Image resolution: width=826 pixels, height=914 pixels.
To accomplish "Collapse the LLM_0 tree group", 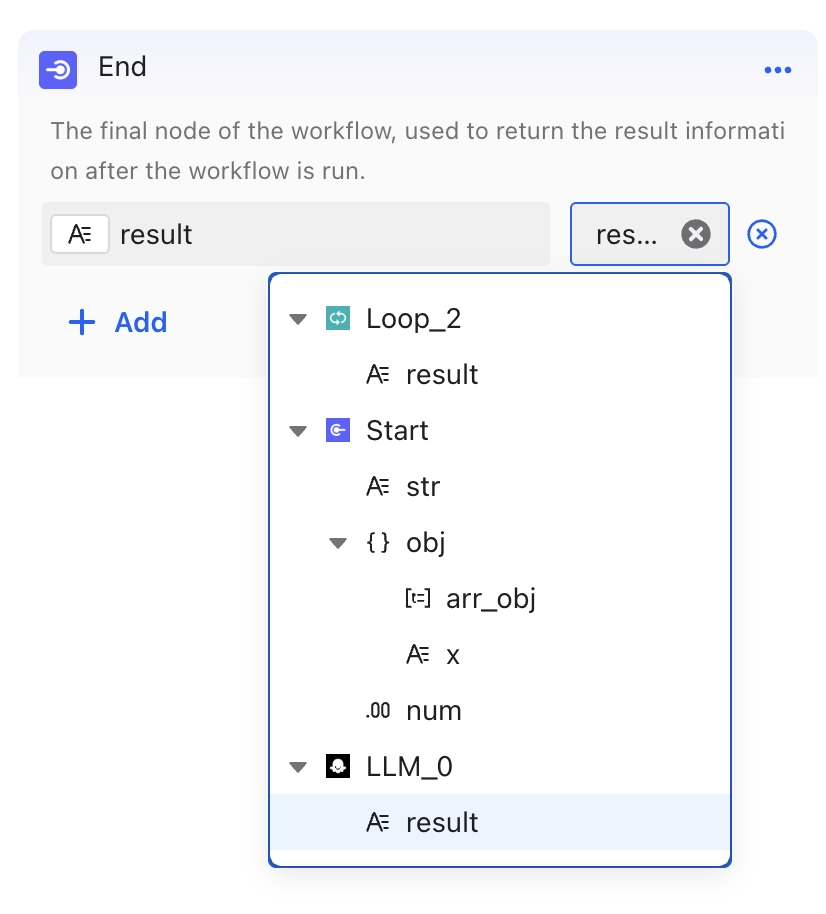I will click(x=298, y=767).
